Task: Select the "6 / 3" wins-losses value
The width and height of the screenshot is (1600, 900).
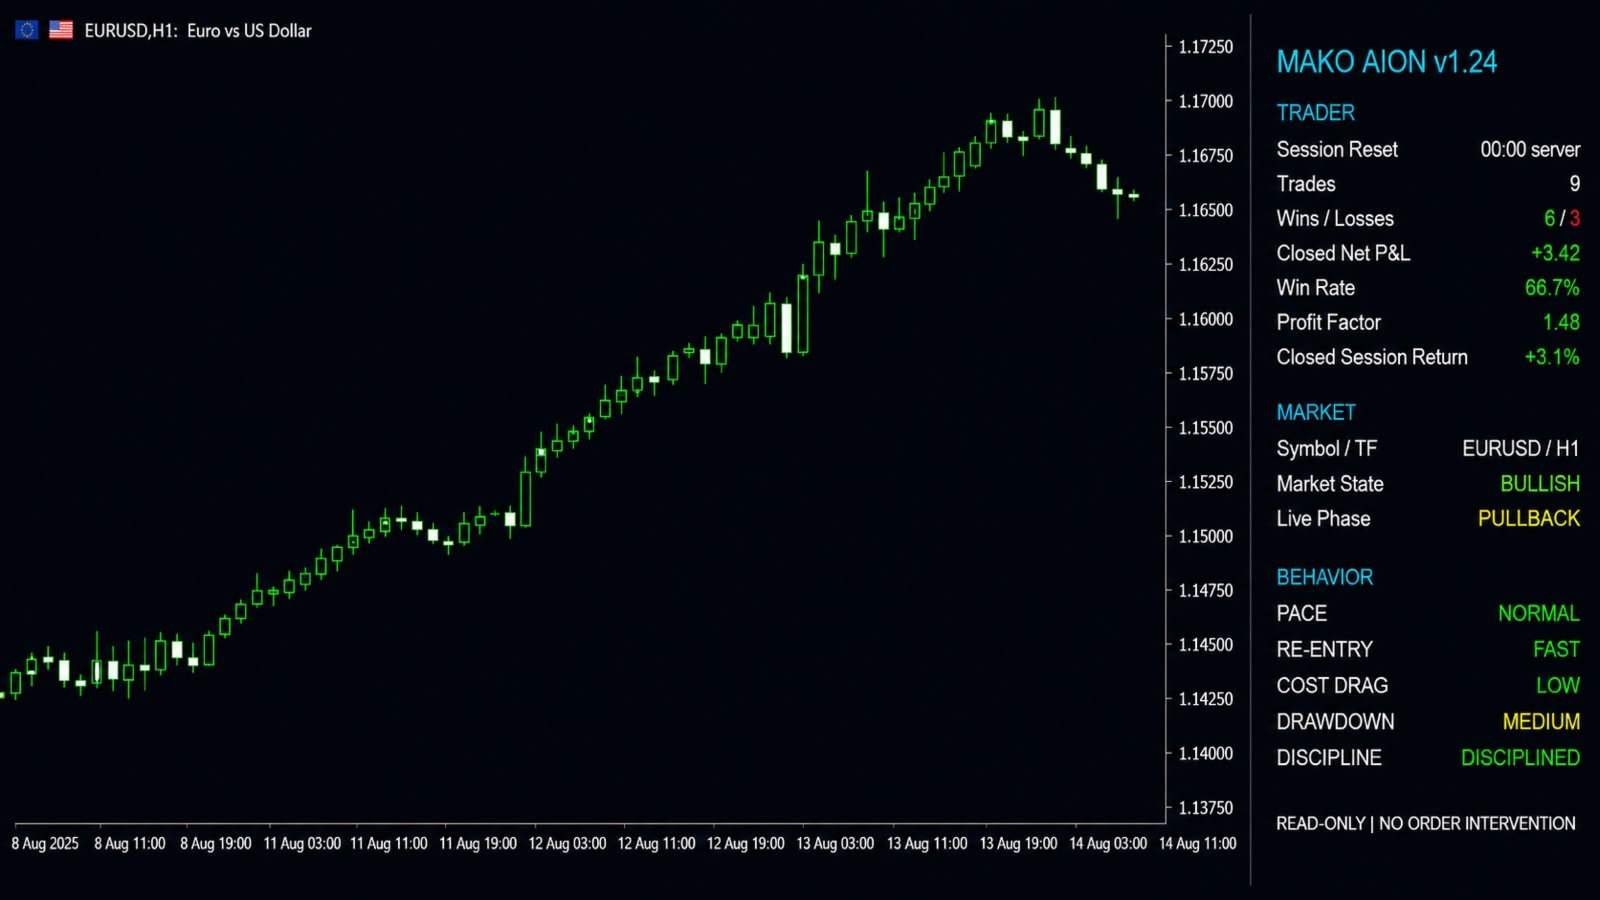Action: (x=1562, y=219)
